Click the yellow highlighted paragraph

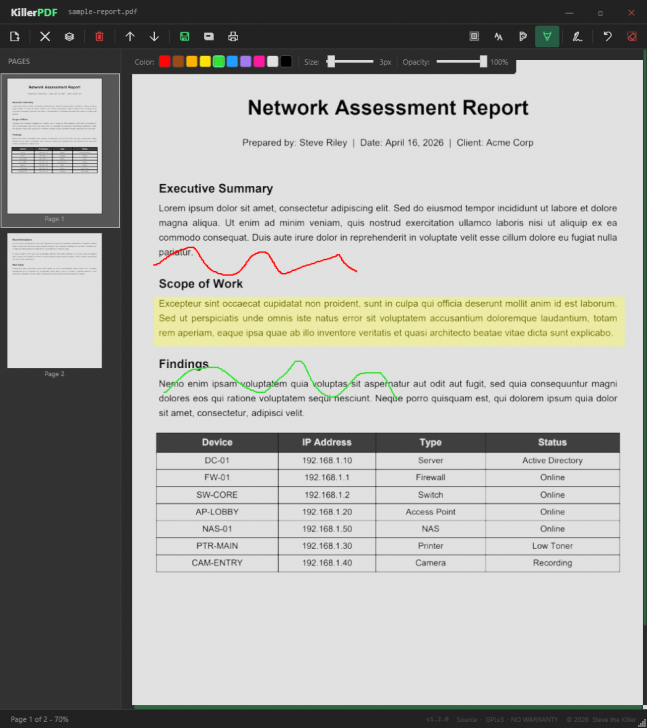click(x=389, y=321)
